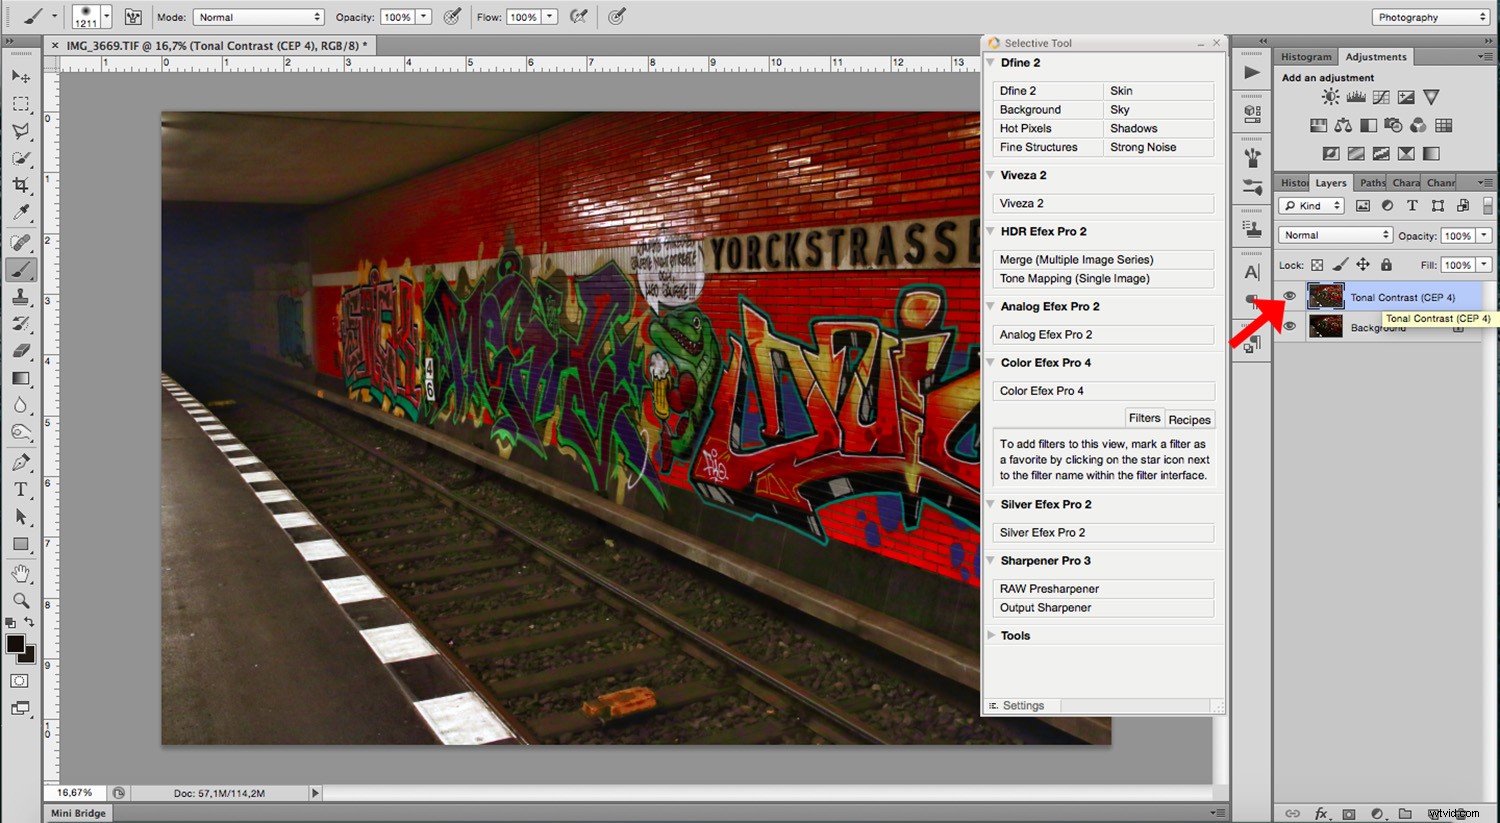Open the Recipes tab in Selective Tool

(x=1189, y=418)
